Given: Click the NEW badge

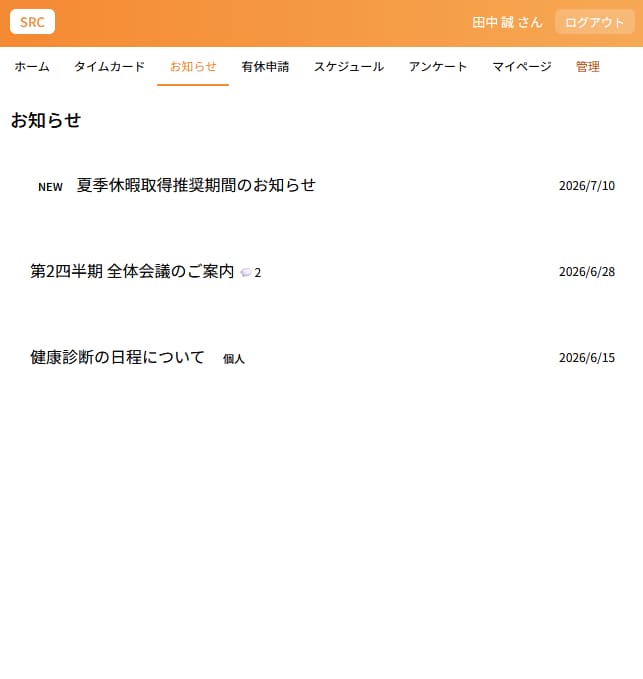Looking at the screenshot, I should pos(50,187).
